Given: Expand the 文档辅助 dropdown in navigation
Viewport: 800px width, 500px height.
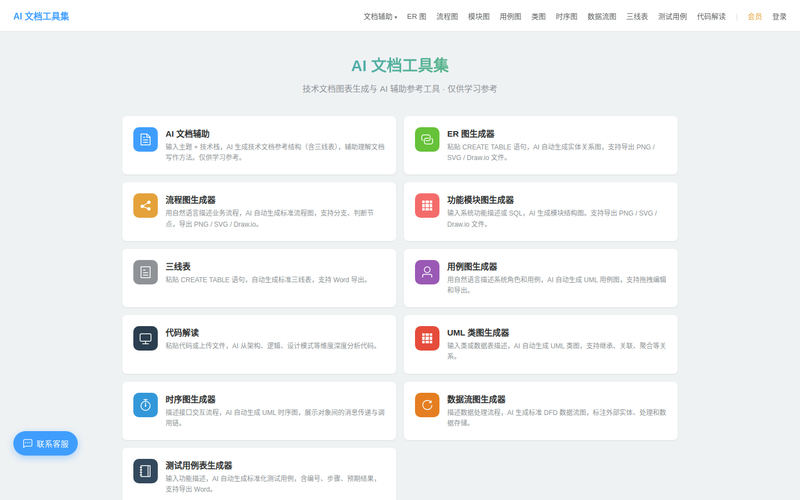Looking at the screenshot, I should pos(380,16).
